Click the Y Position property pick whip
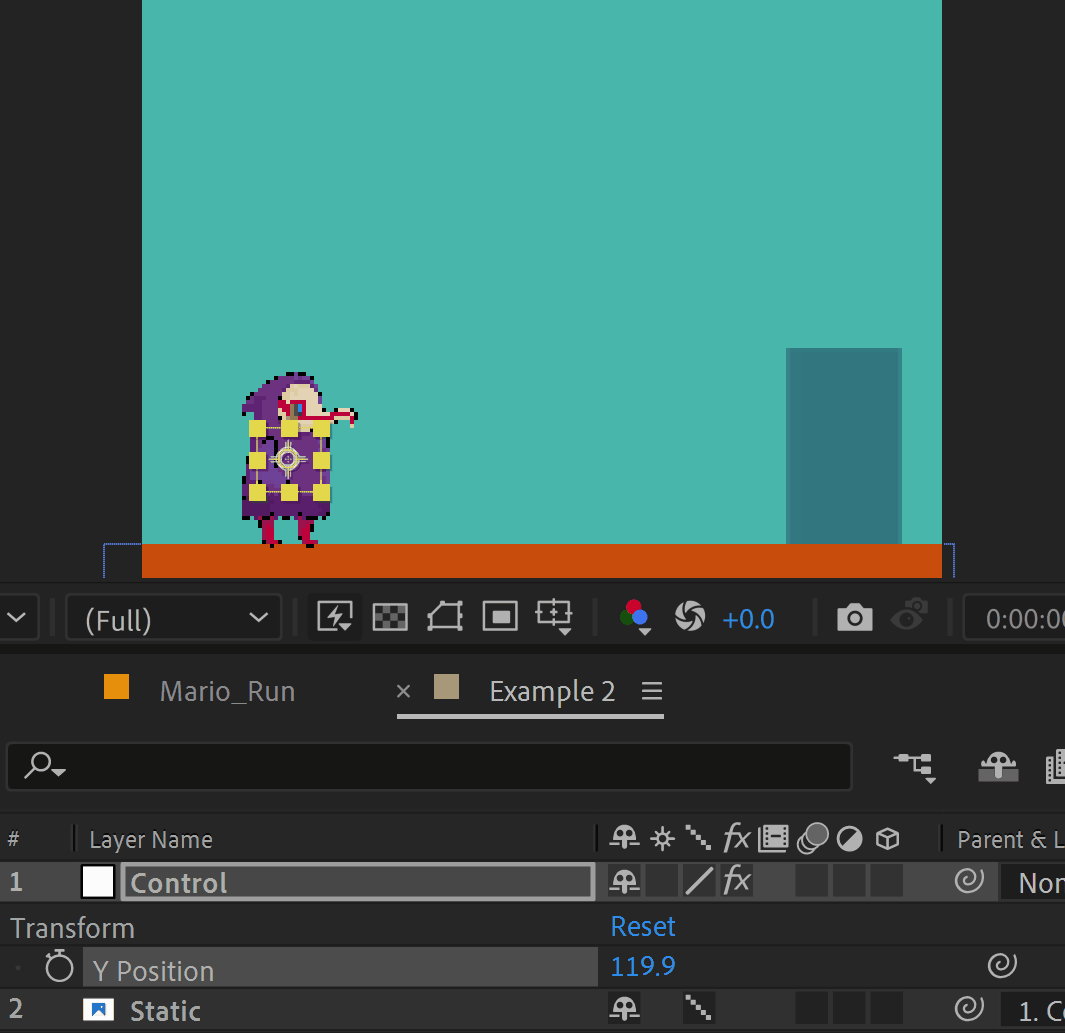The image size is (1065, 1033). click(x=1002, y=965)
